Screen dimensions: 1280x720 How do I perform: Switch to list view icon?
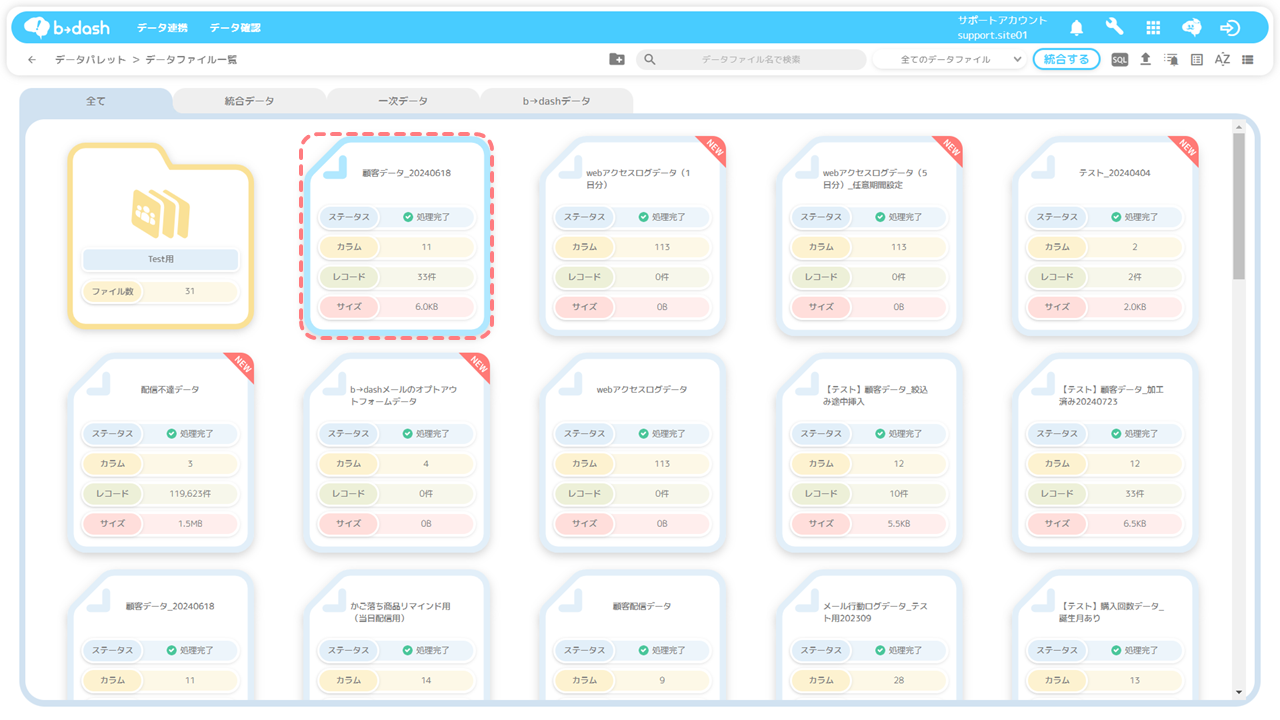[x=1248, y=60]
